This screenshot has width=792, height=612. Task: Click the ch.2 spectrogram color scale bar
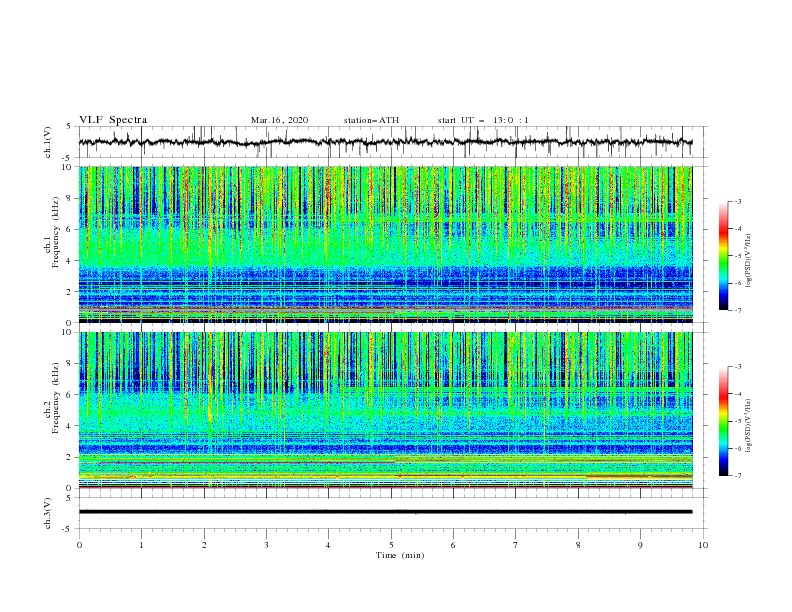(724, 421)
